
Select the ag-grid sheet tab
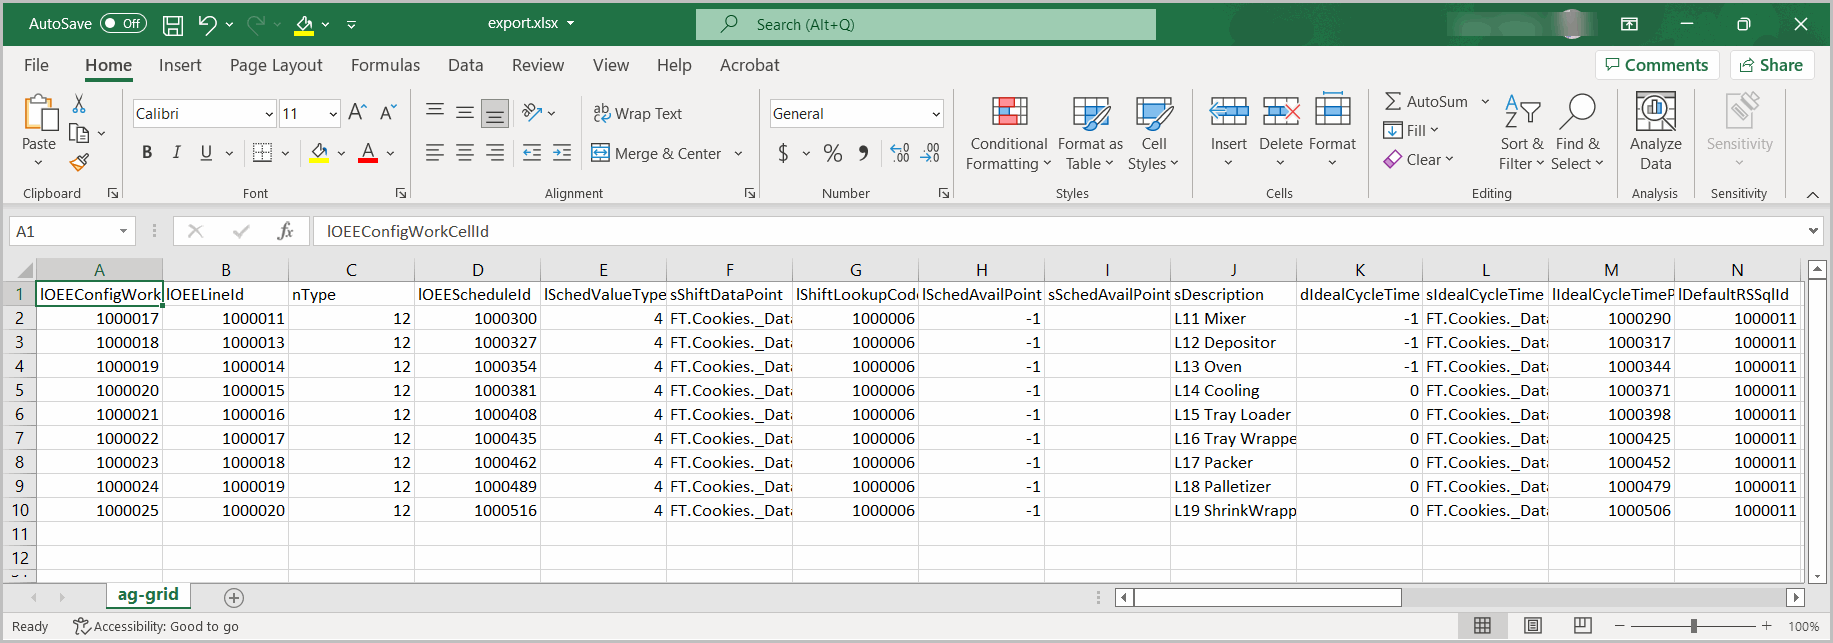click(x=148, y=595)
